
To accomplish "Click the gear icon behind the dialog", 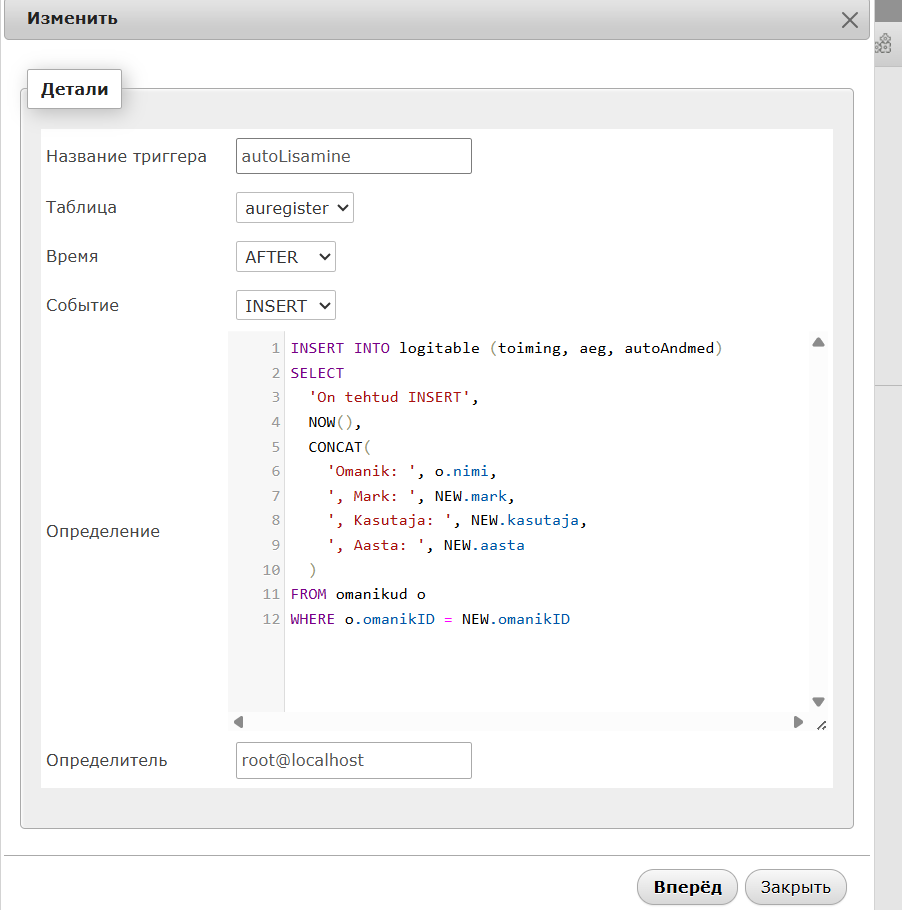I will [883, 44].
